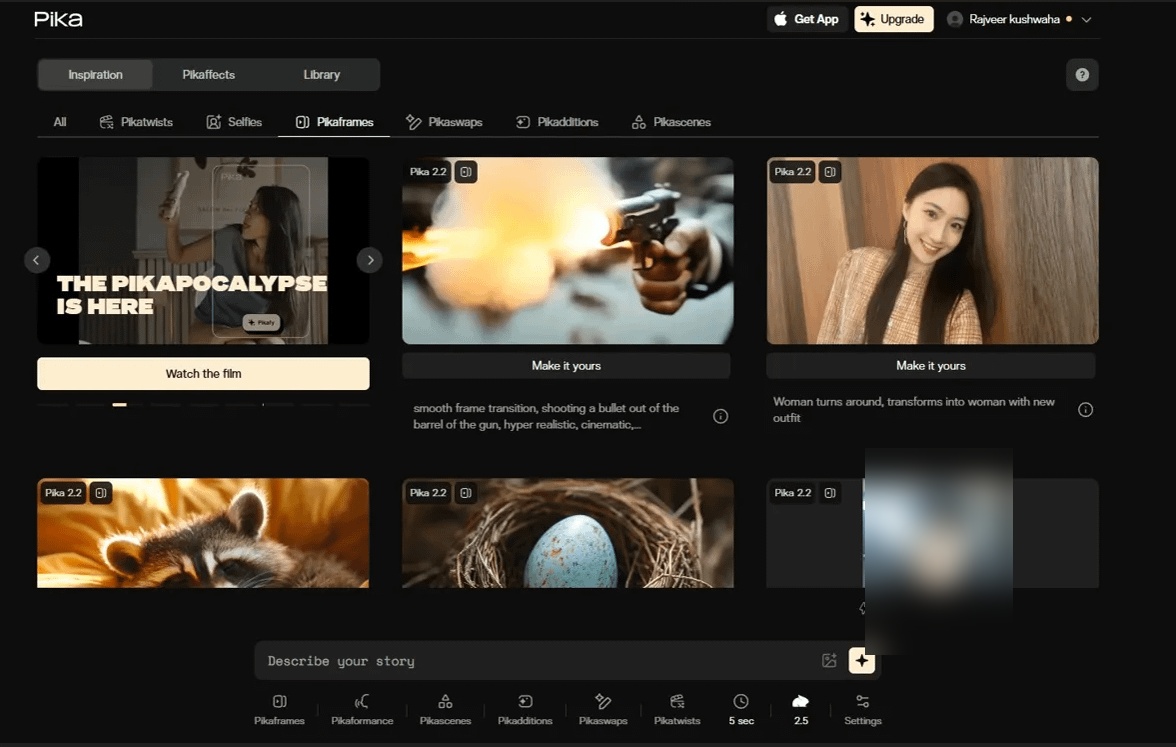Click the user avatar icon
This screenshot has width=1176, height=747.
955,20
